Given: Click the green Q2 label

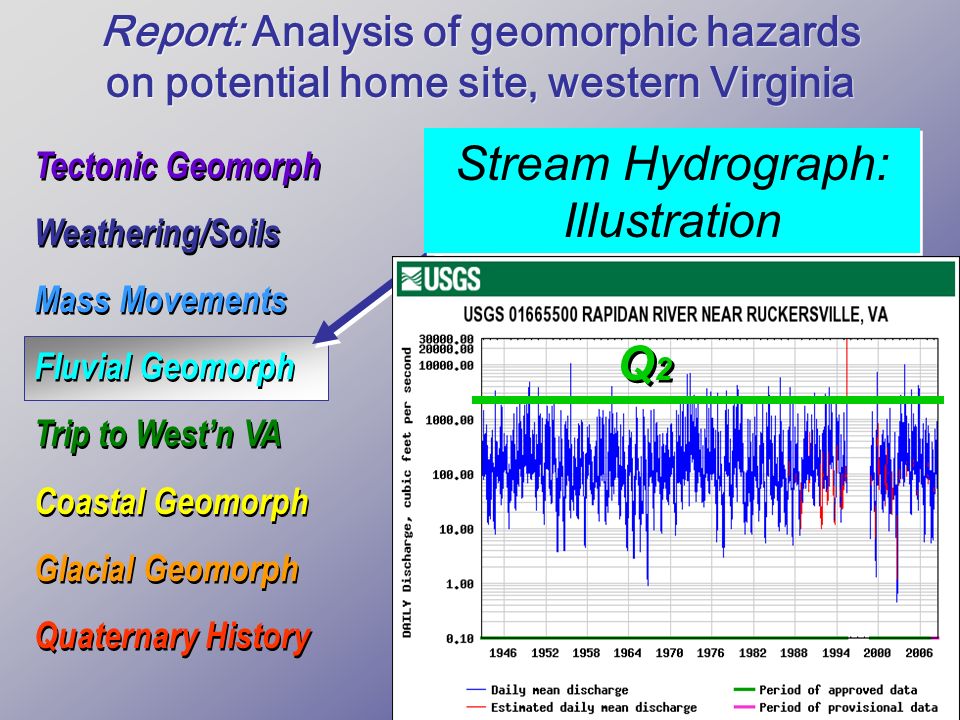Looking at the screenshot, I should (647, 366).
